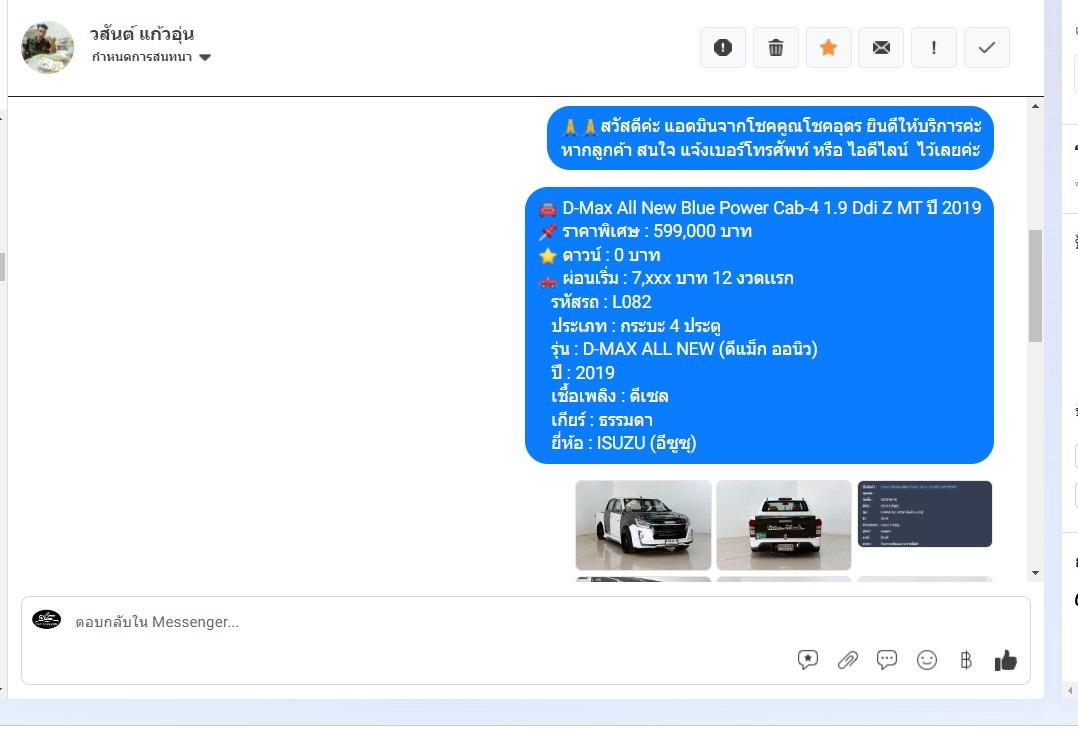Click text ราคาพิเศษ : 599,000 บาท
Screen dimensions: 1078x730
(x=657, y=231)
